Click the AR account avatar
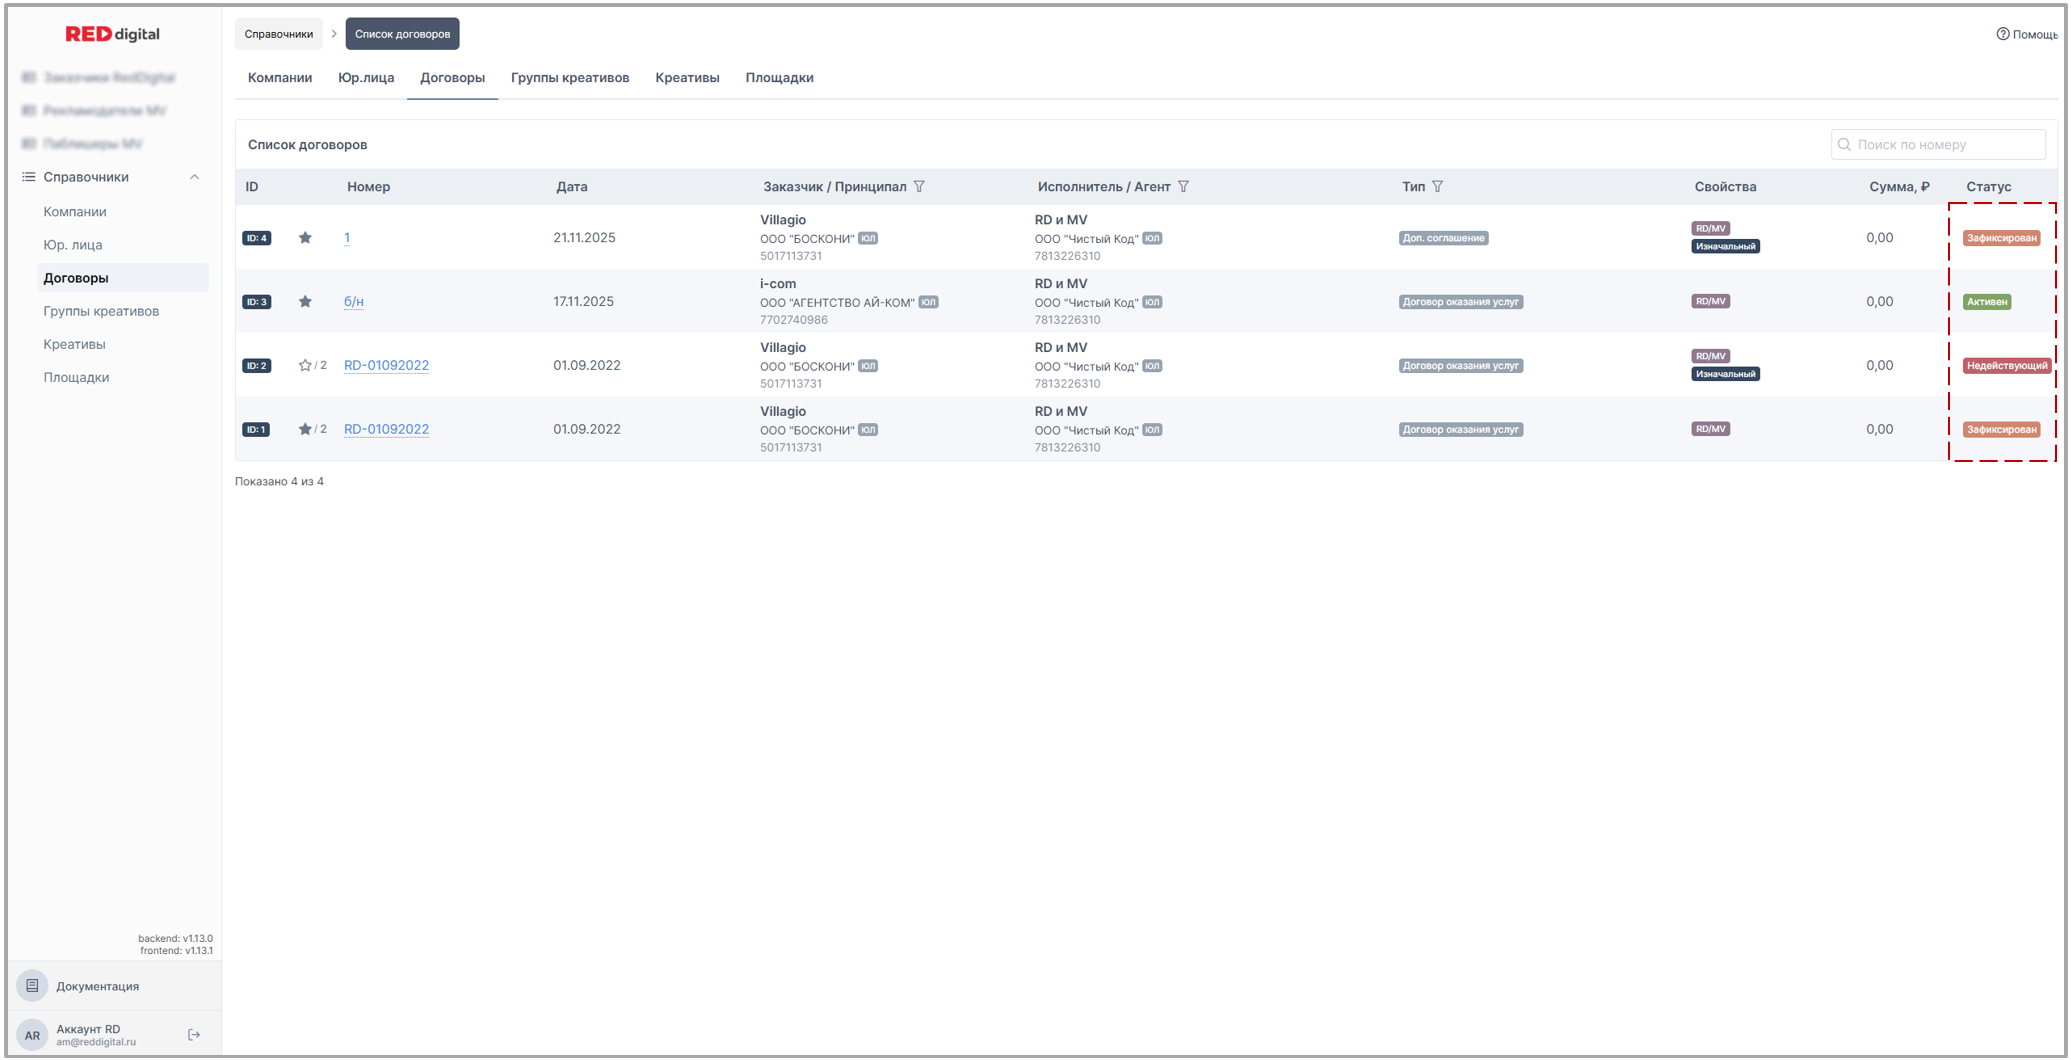 point(32,1035)
